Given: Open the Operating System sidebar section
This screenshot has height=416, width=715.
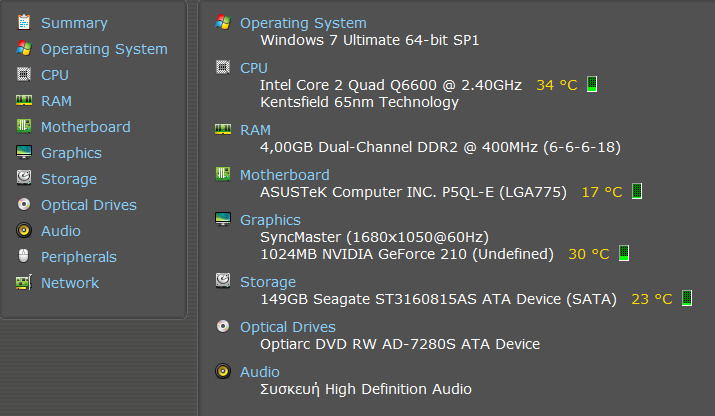Looking at the screenshot, I should coord(104,49).
